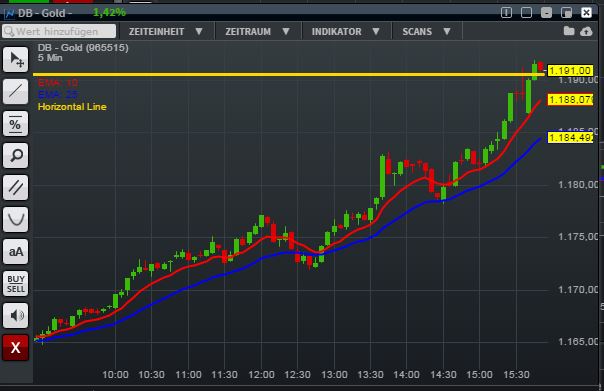Click the chart icon beside DB - Gold title
The width and height of the screenshot is (604, 391).
click(x=9, y=13)
